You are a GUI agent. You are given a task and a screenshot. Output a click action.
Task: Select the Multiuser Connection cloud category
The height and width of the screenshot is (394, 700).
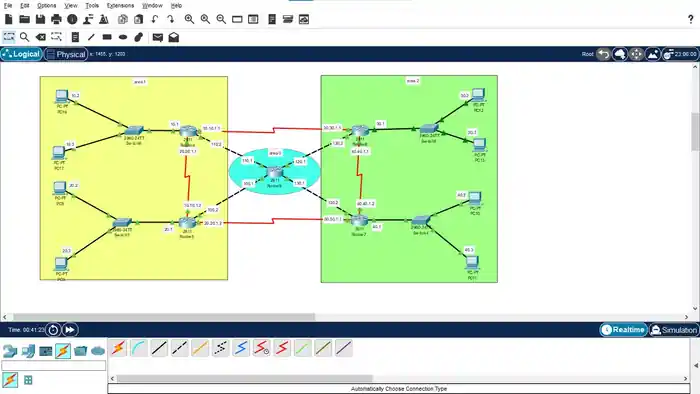[x=98, y=351]
